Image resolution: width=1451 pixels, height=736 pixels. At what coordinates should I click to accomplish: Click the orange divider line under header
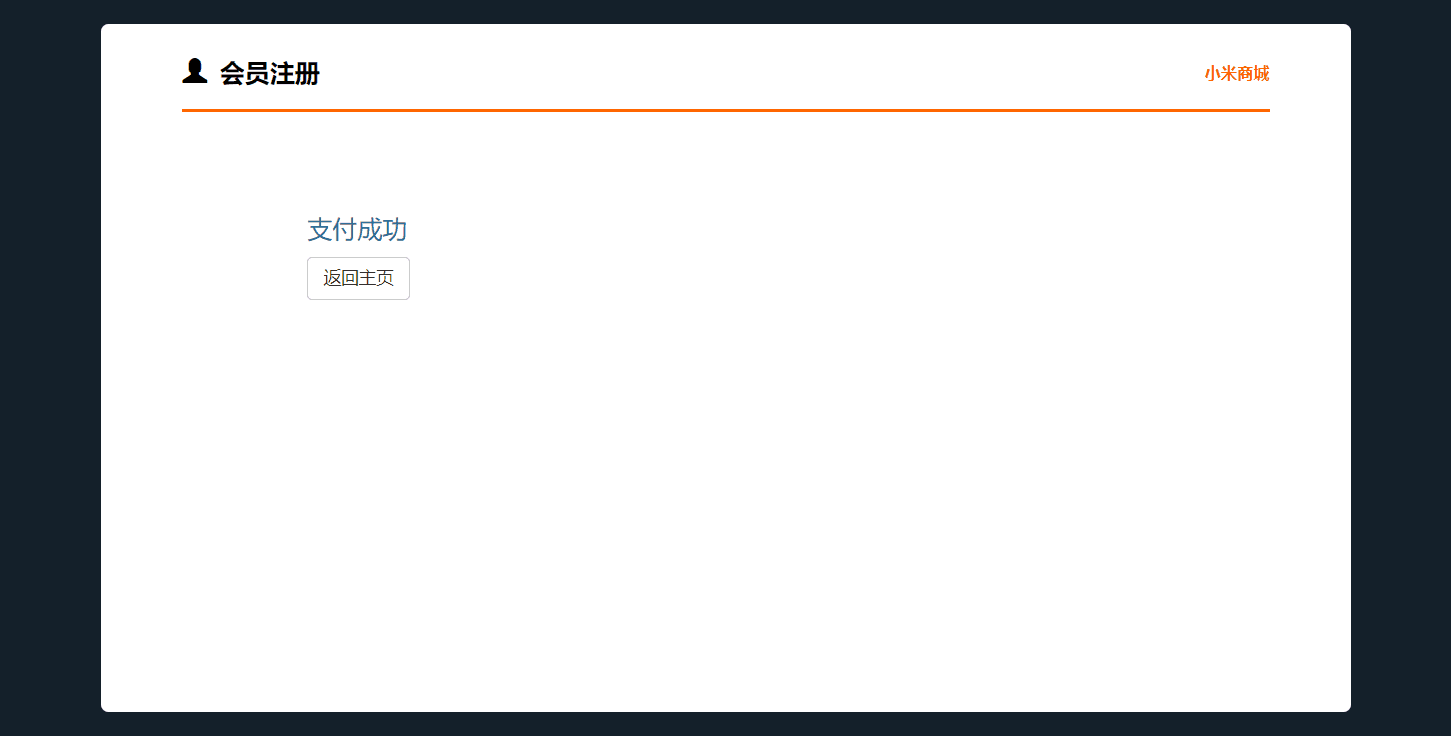(x=726, y=110)
